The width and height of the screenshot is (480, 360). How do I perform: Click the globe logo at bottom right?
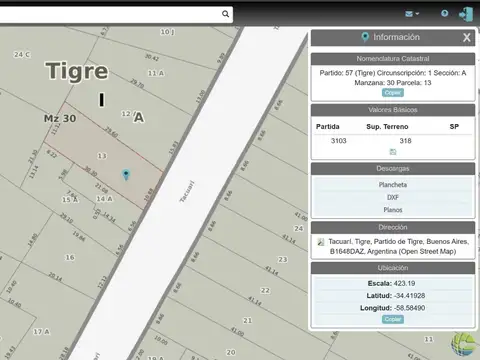(464, 344)
